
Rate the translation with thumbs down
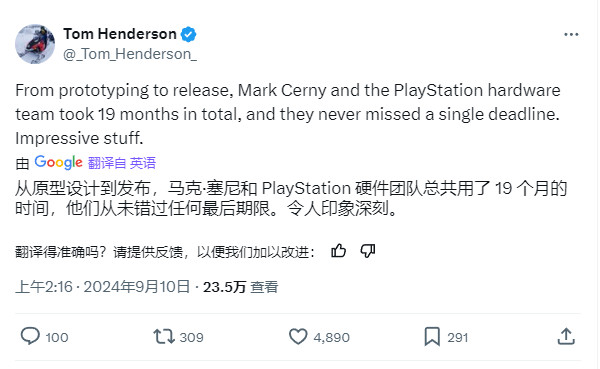click(x=368, y=251)
